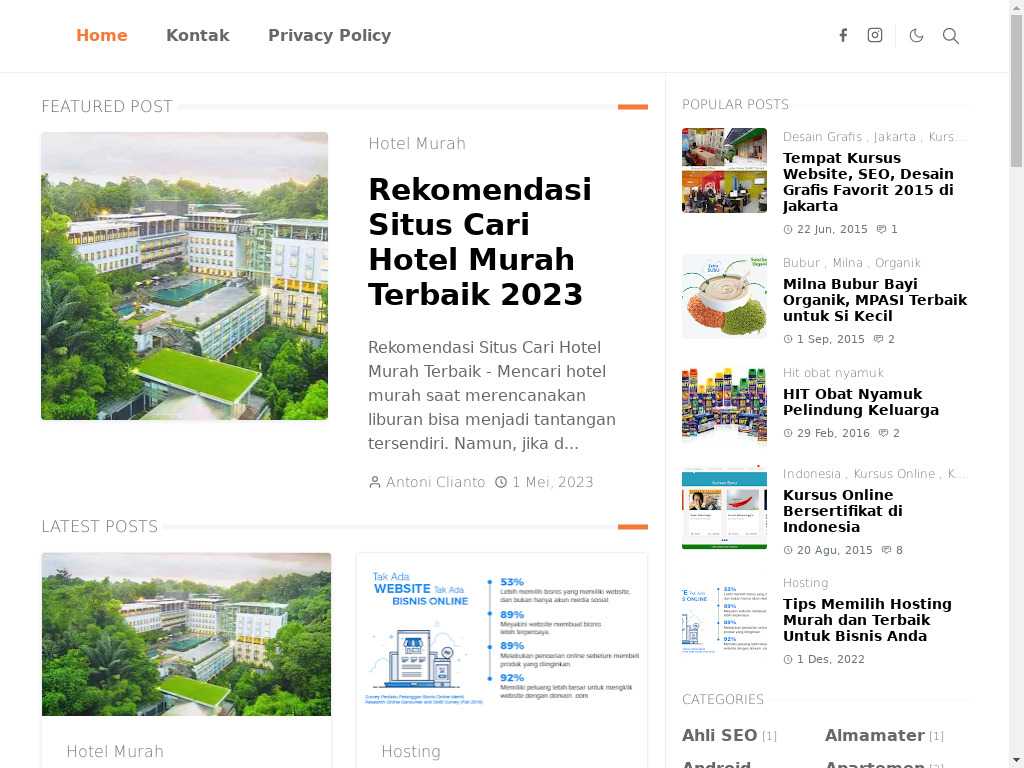Image resolution: width=1024 pixels, height=768 pixels.
Task: Open latest post website infographic thumbnail
Action: click(502, 634)
